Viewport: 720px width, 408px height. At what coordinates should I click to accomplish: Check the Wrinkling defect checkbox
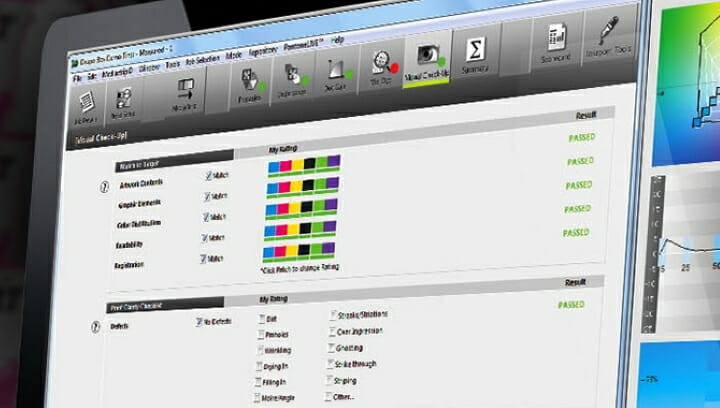click(x=260, y=351)
